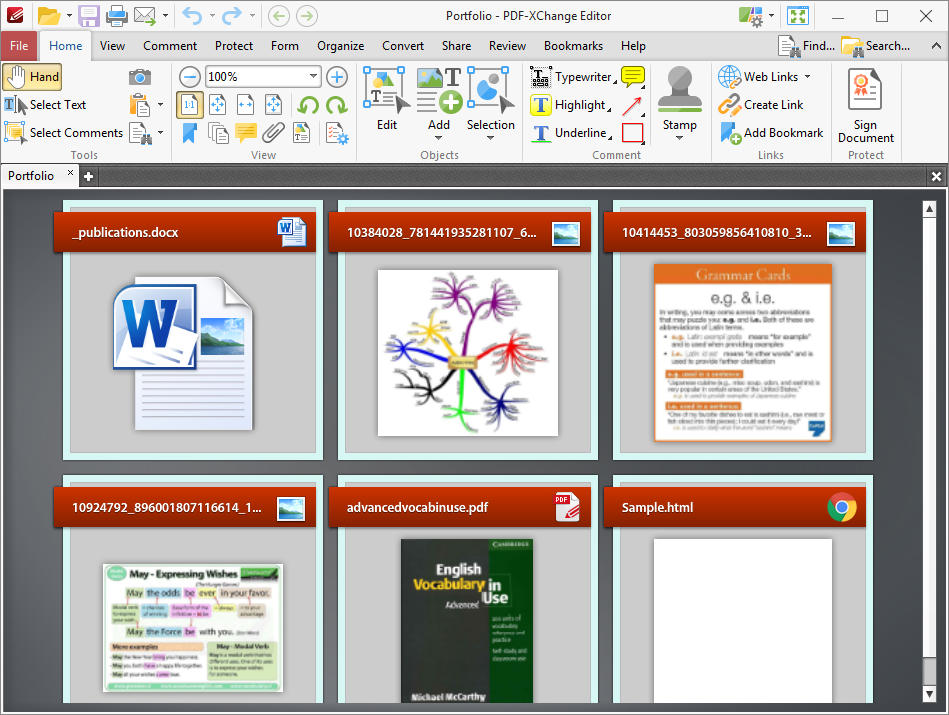Open the folder icon in quick access toolbar

[x=49, y=16]
